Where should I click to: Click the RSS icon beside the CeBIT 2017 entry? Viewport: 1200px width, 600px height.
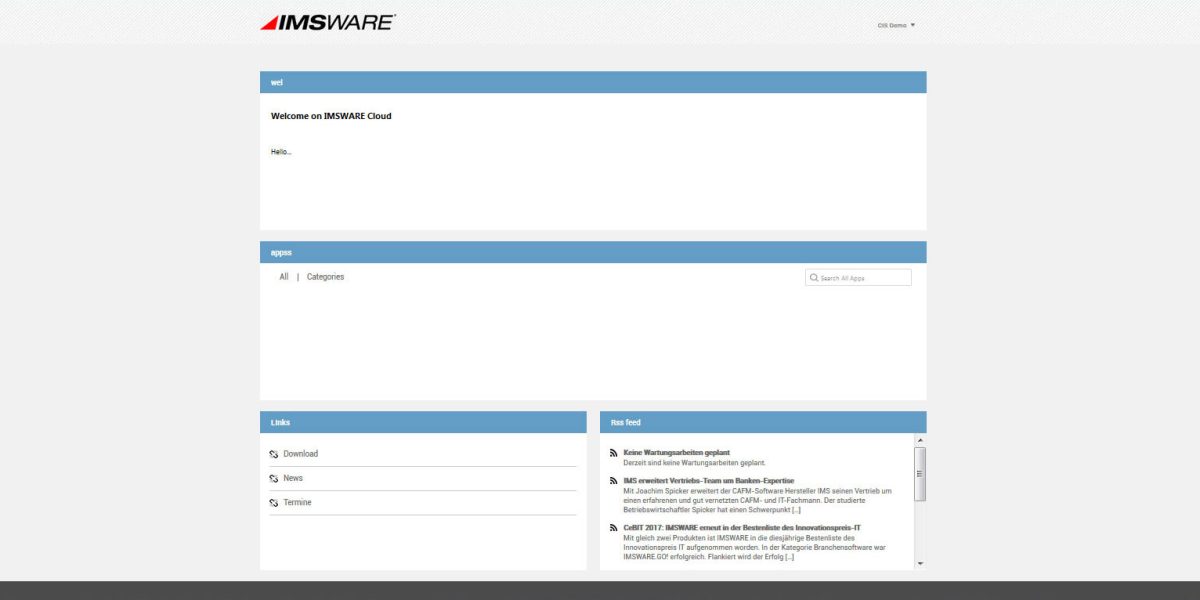pyautogui.click(x=613, y=527)
